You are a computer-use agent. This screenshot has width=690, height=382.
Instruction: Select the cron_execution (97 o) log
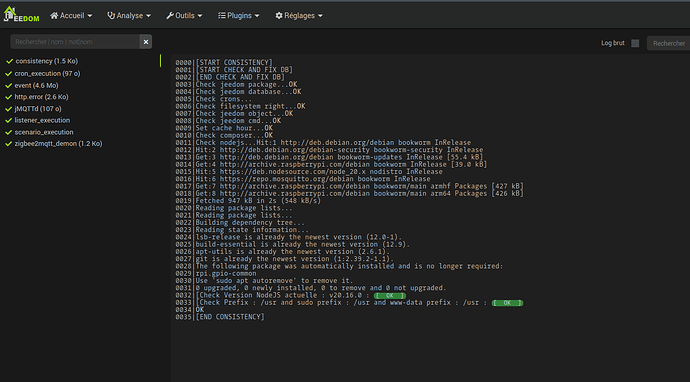[x=47, y=73]
